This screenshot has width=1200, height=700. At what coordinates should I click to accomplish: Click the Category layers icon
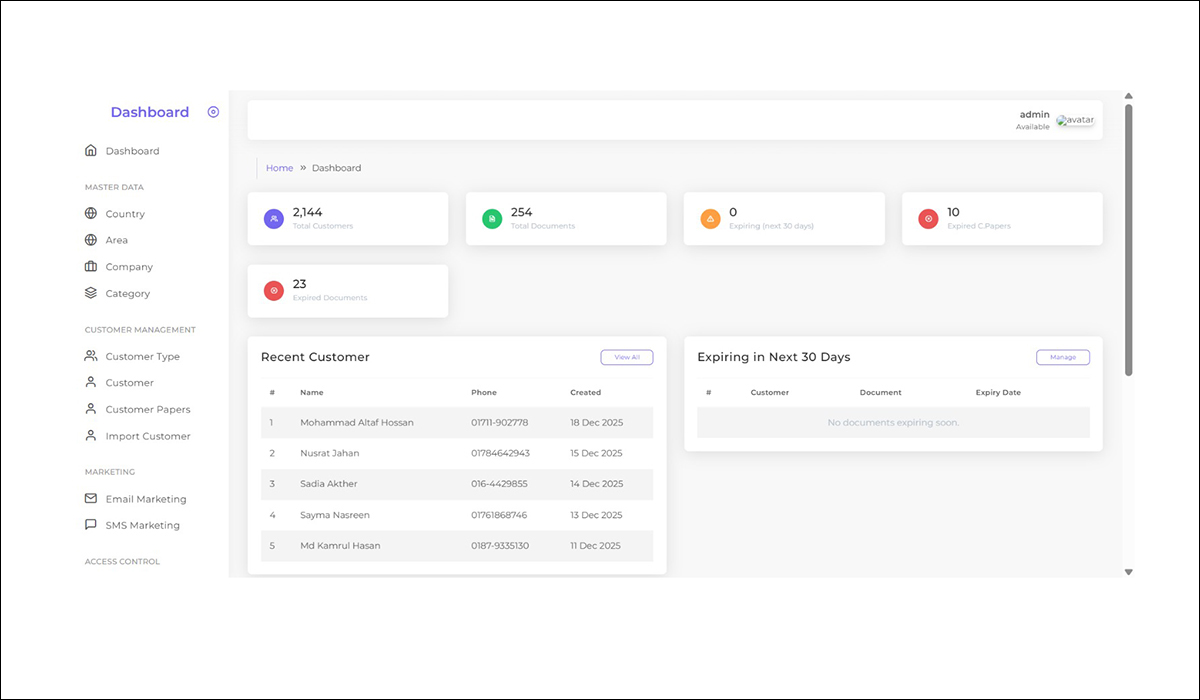(91, 294)
